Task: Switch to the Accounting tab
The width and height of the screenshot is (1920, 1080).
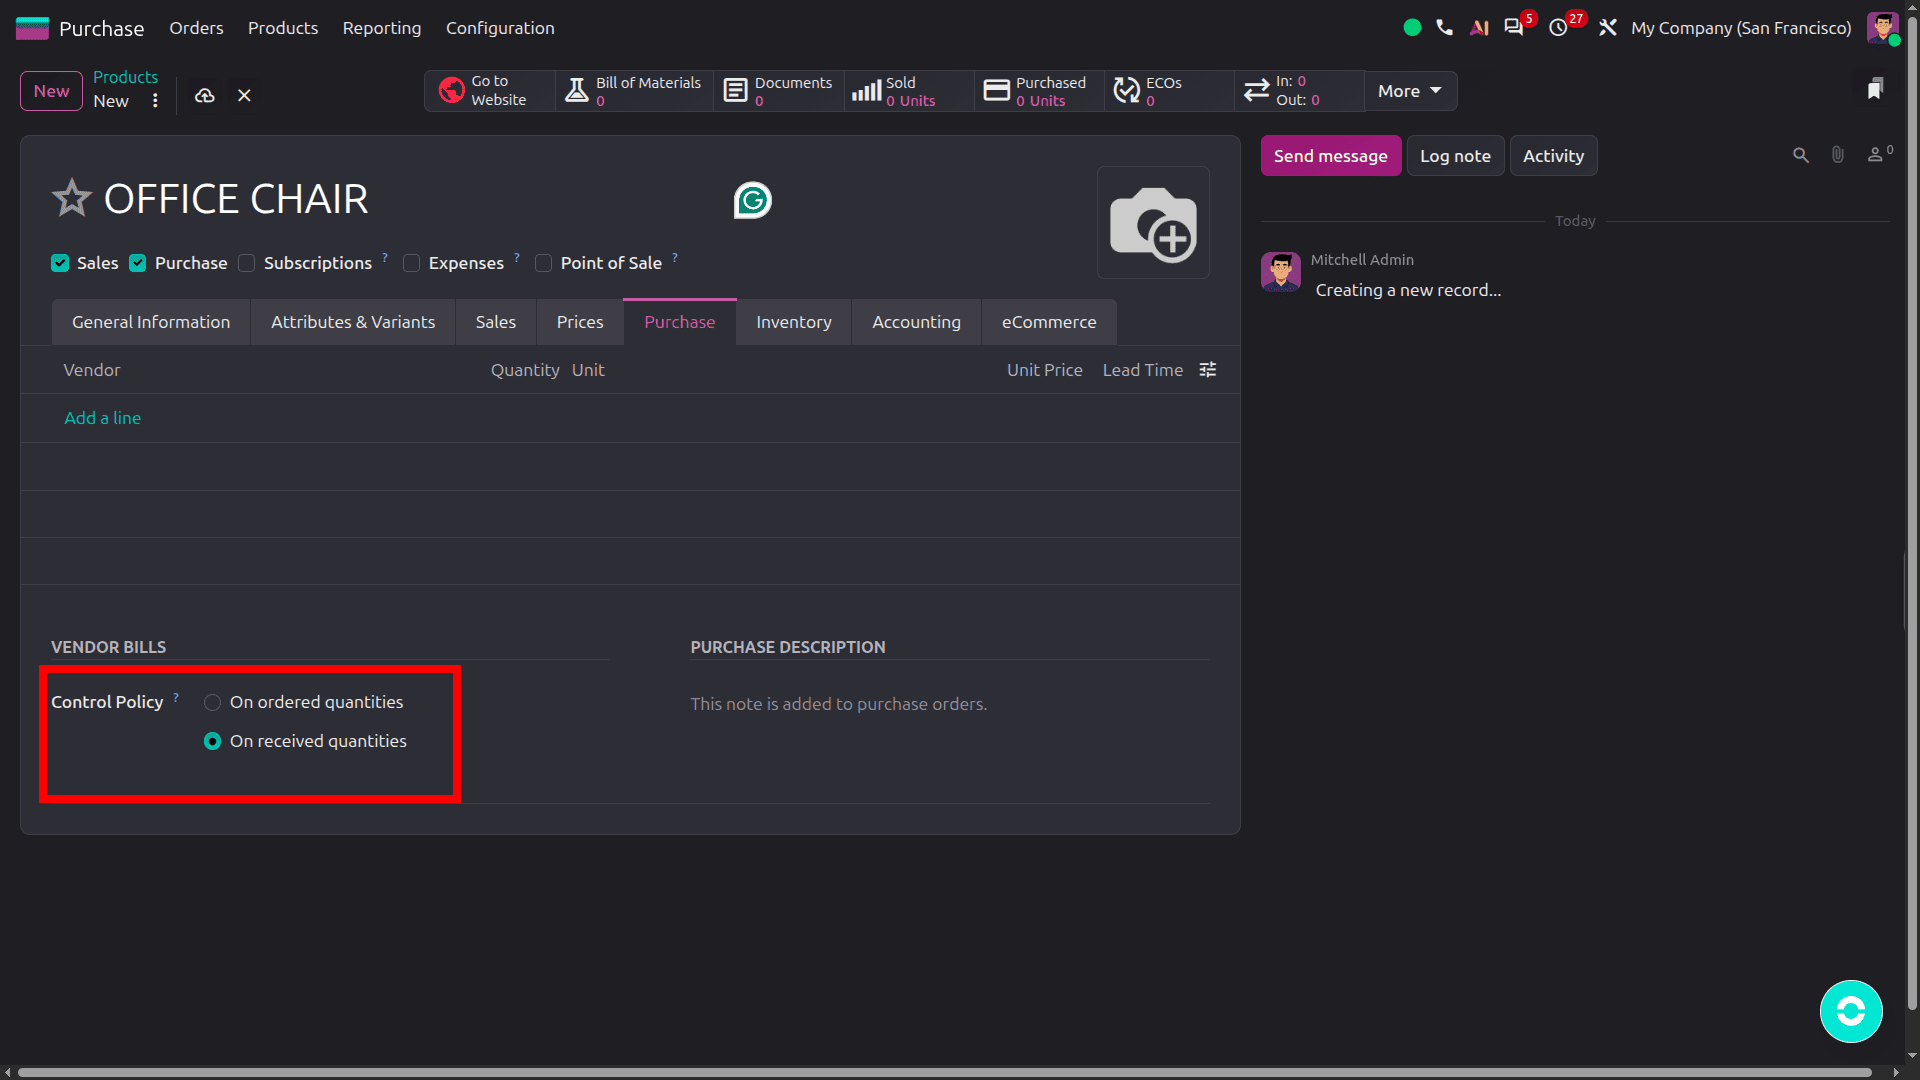Action: pyautogui.click(x=916, y=322)
